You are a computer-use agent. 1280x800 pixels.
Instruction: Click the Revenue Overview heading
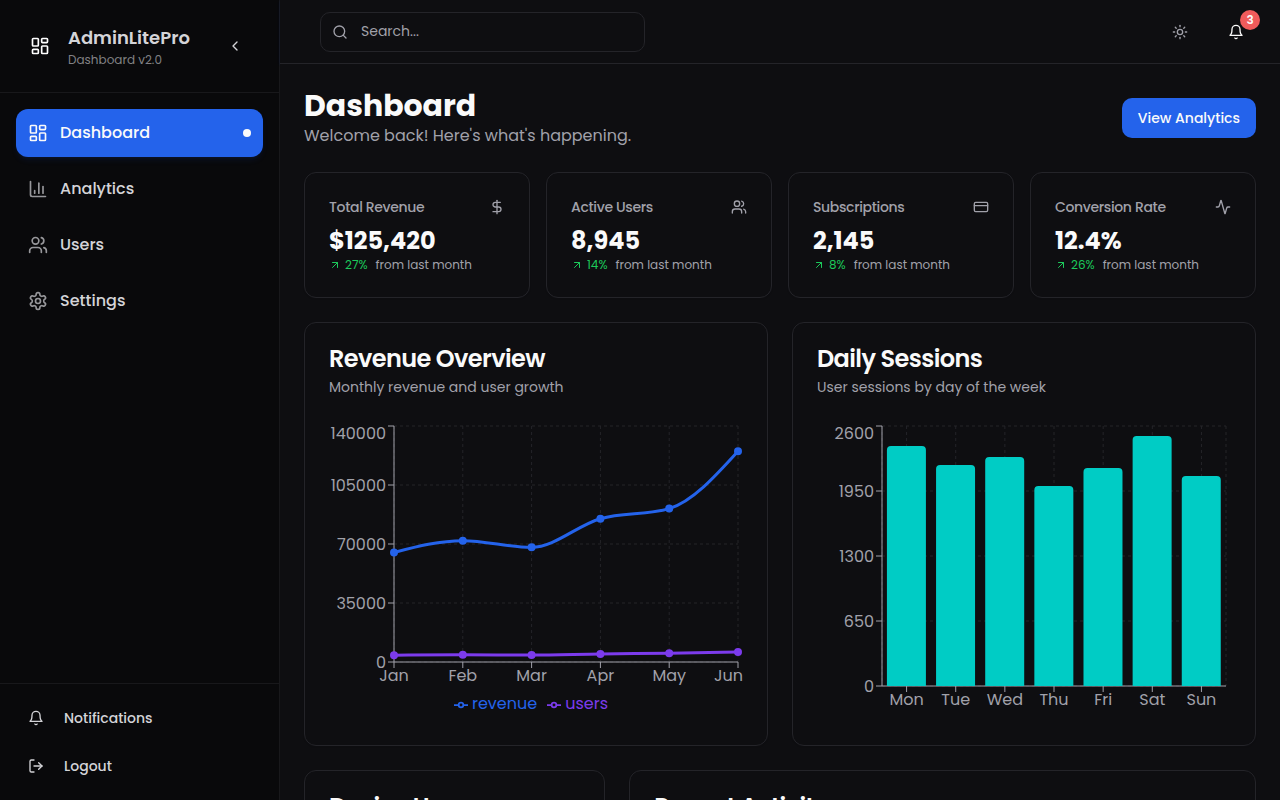[x=437, y=359]
